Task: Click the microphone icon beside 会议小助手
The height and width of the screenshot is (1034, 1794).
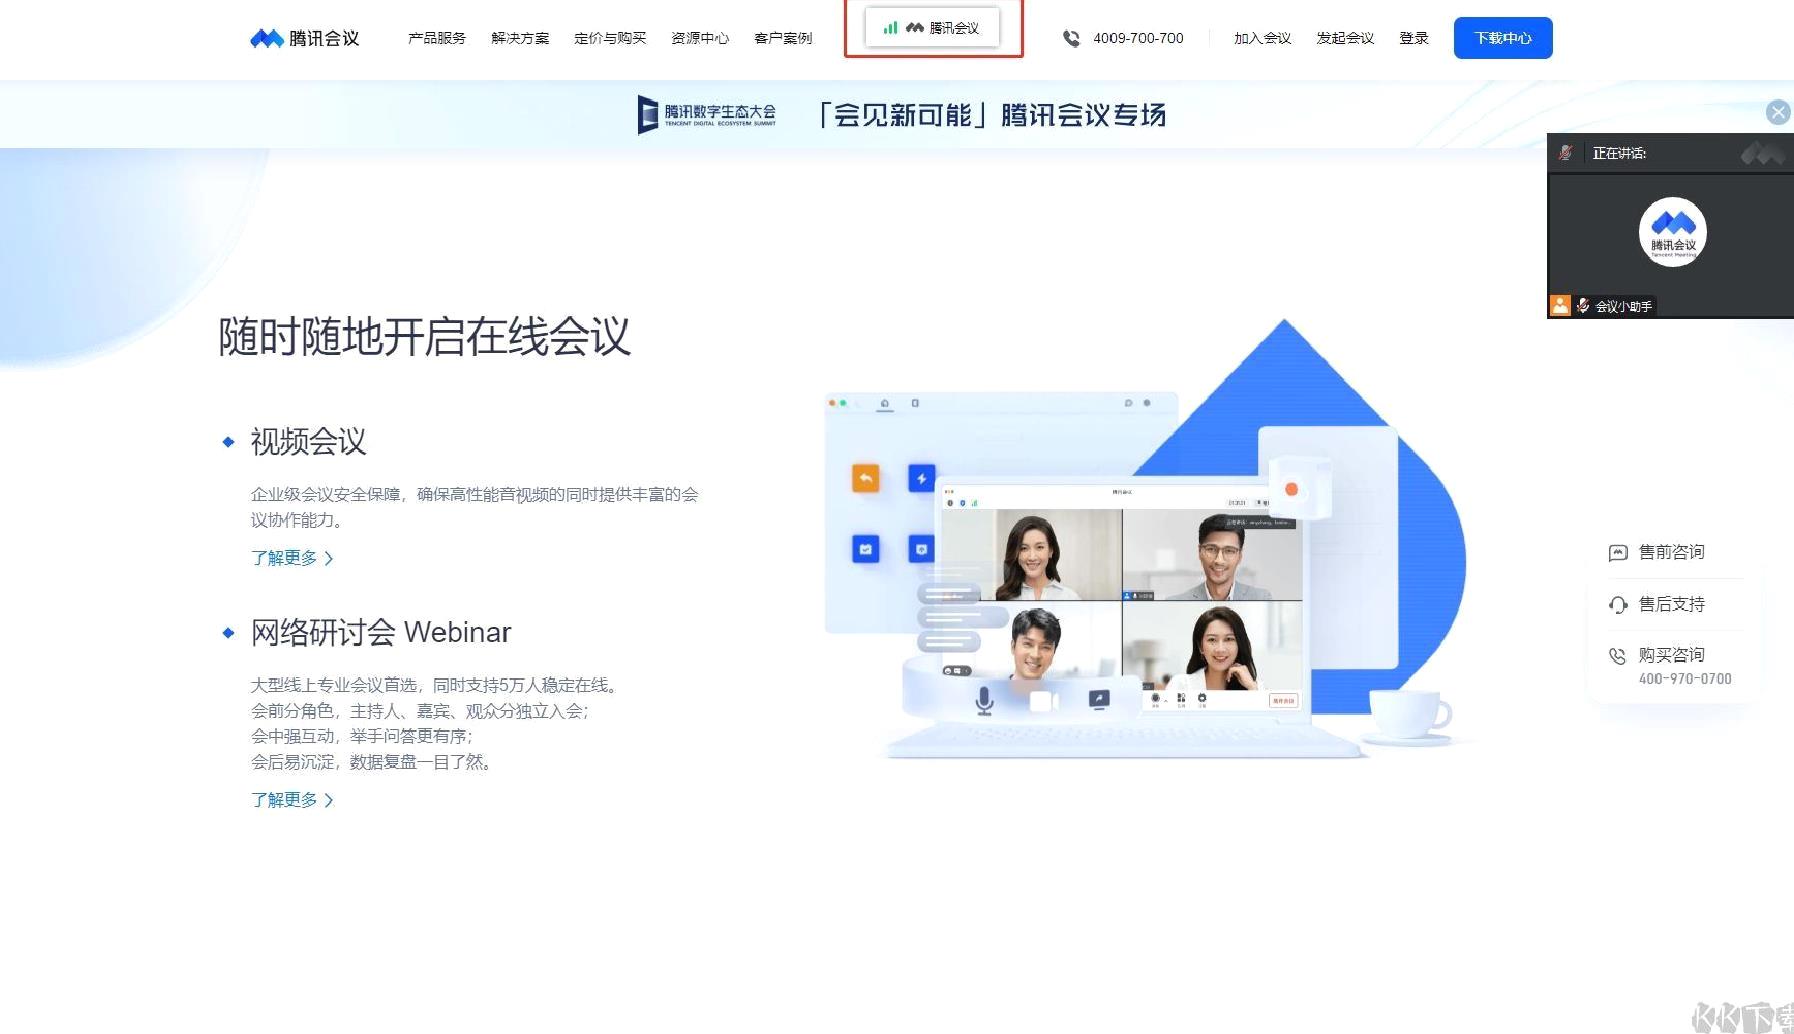Action: 1583,305
